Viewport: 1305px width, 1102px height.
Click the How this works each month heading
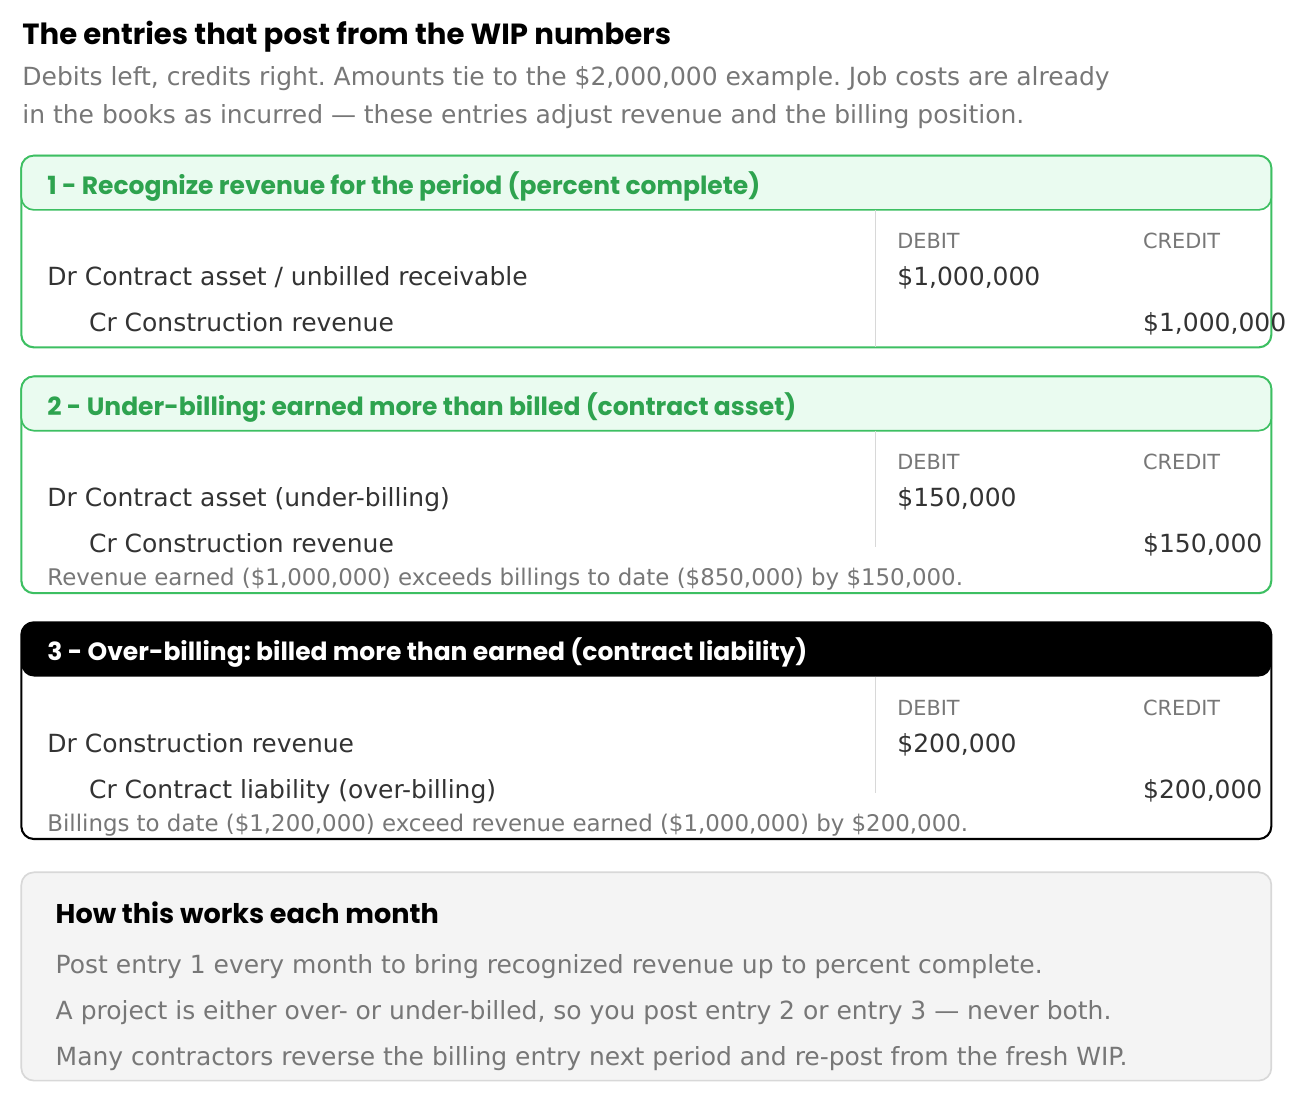coord(247,914)
